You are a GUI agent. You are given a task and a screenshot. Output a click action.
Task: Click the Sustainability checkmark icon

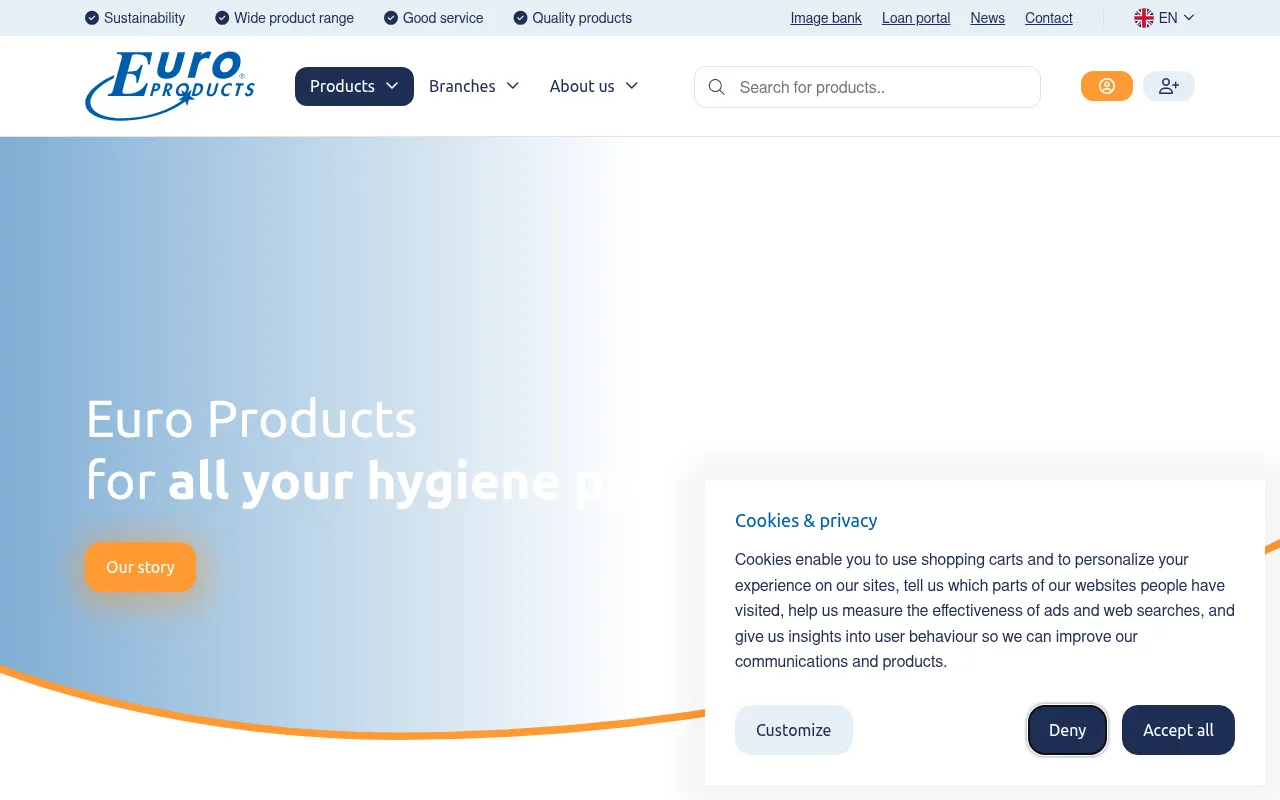(92, 18)
